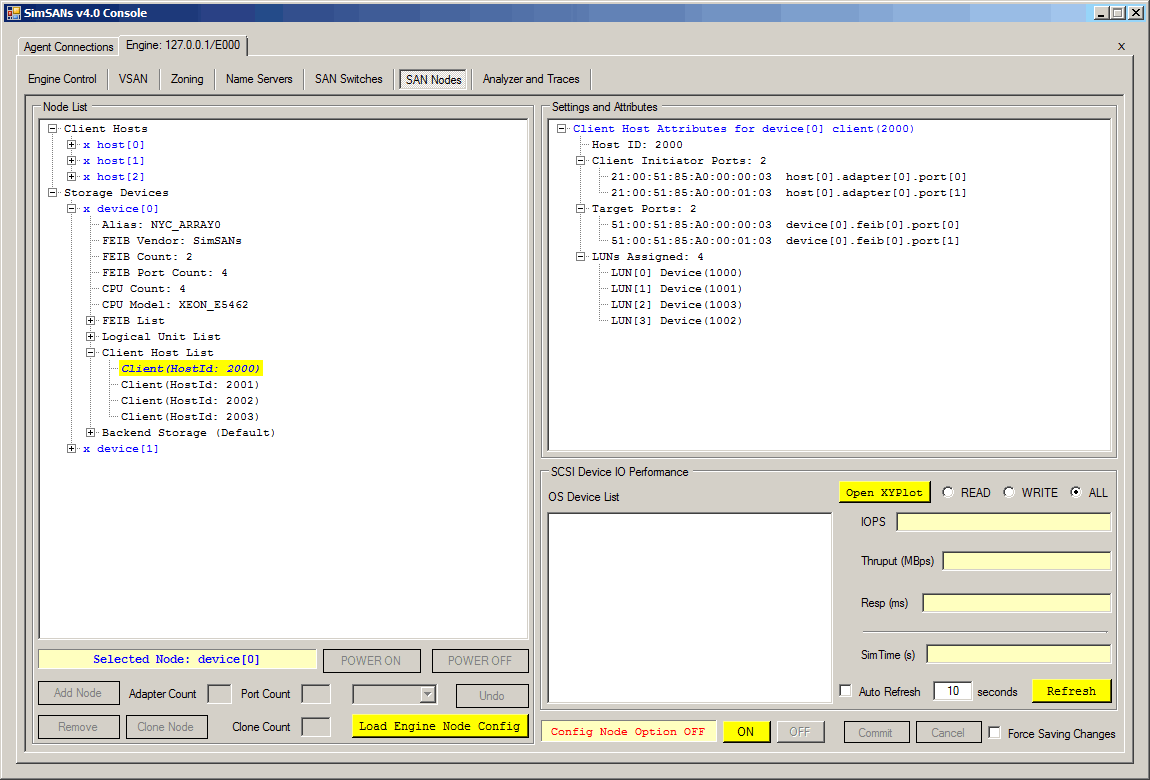
Task: Select the READ radio button
Action: click(946, 492)
